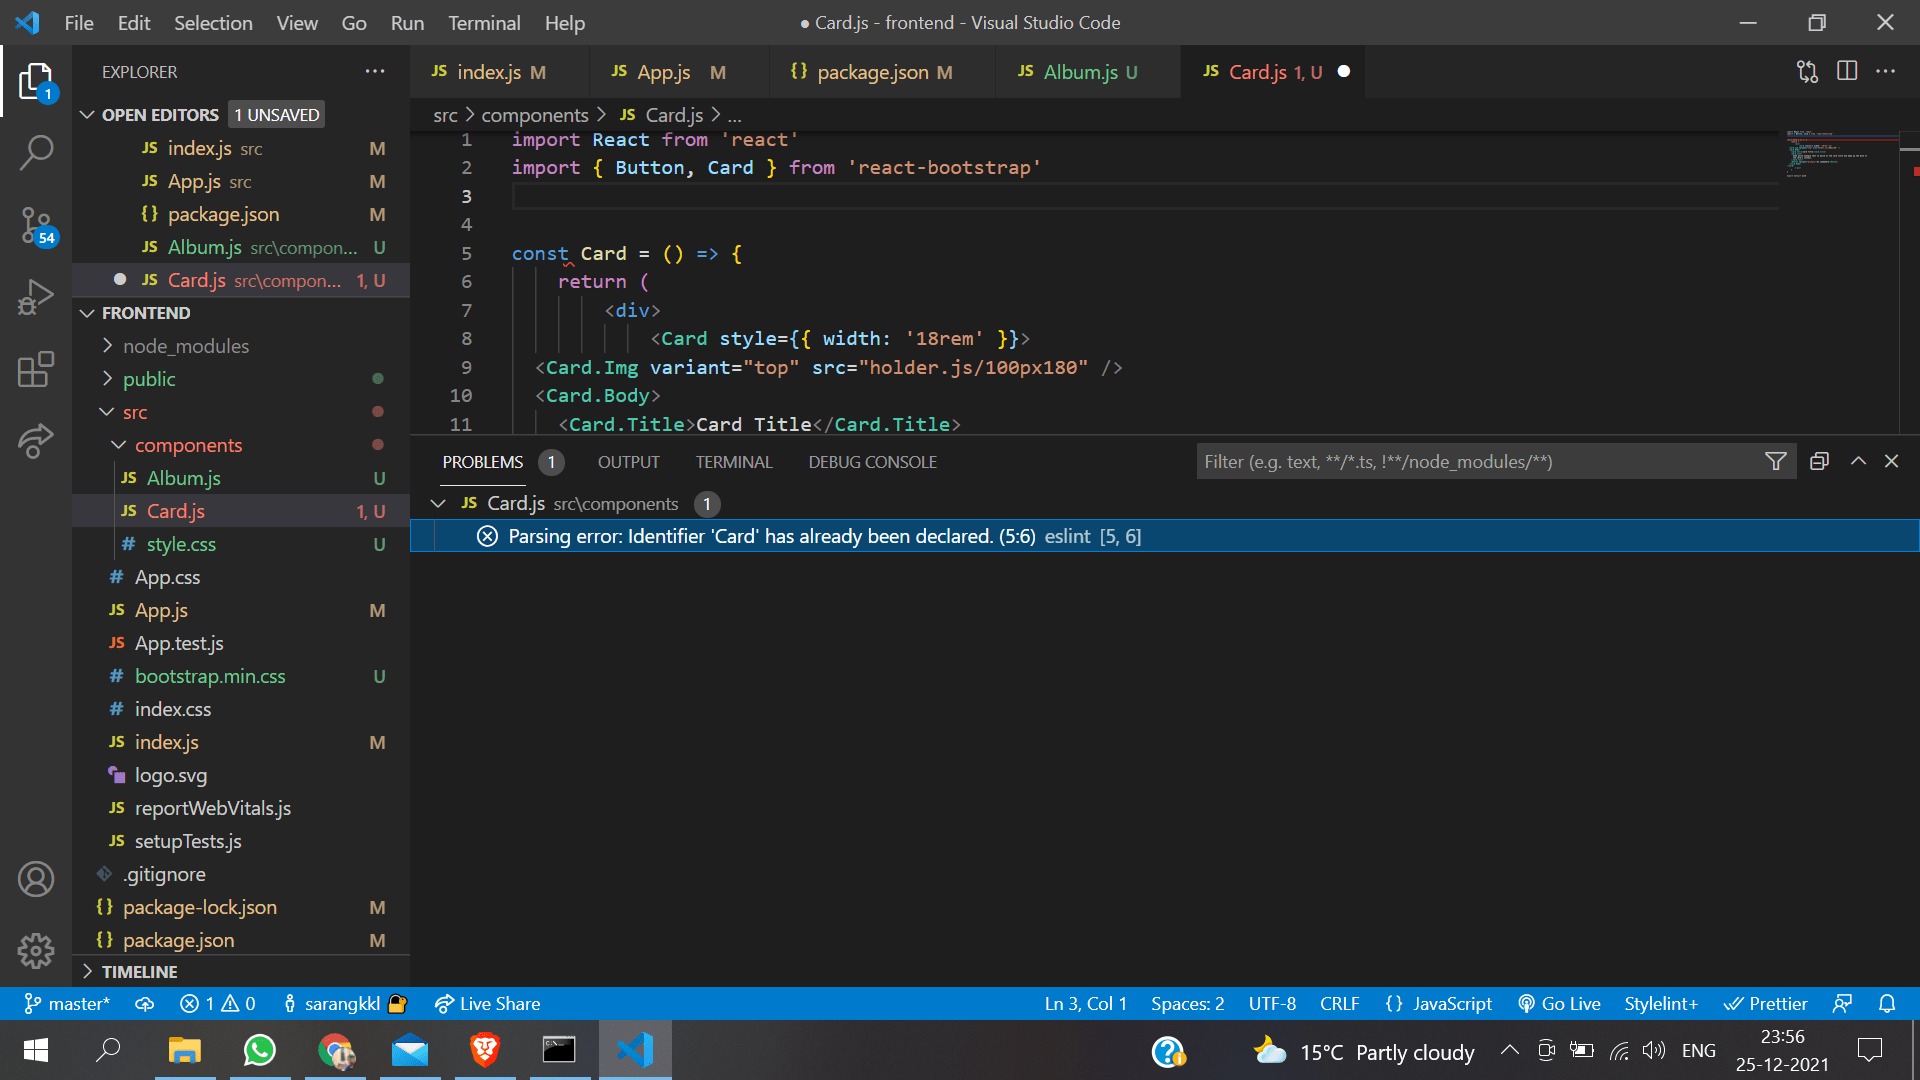The width and height of the screenshot is (1920, 1080).
Task: Click Go Live in status bar
Action: 1559,1003
